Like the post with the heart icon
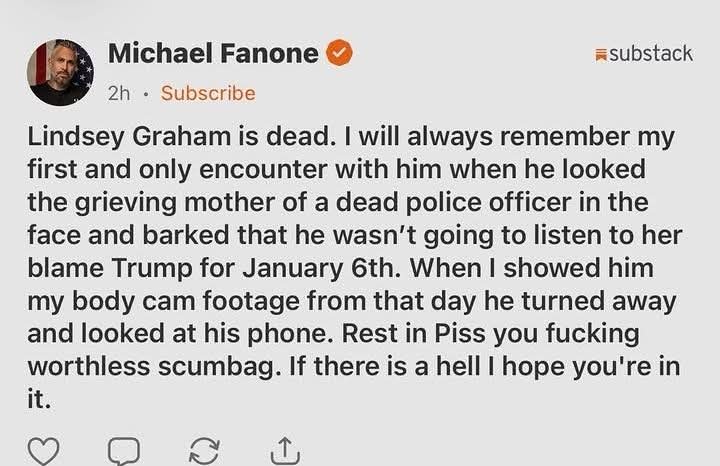 point(44,451)
